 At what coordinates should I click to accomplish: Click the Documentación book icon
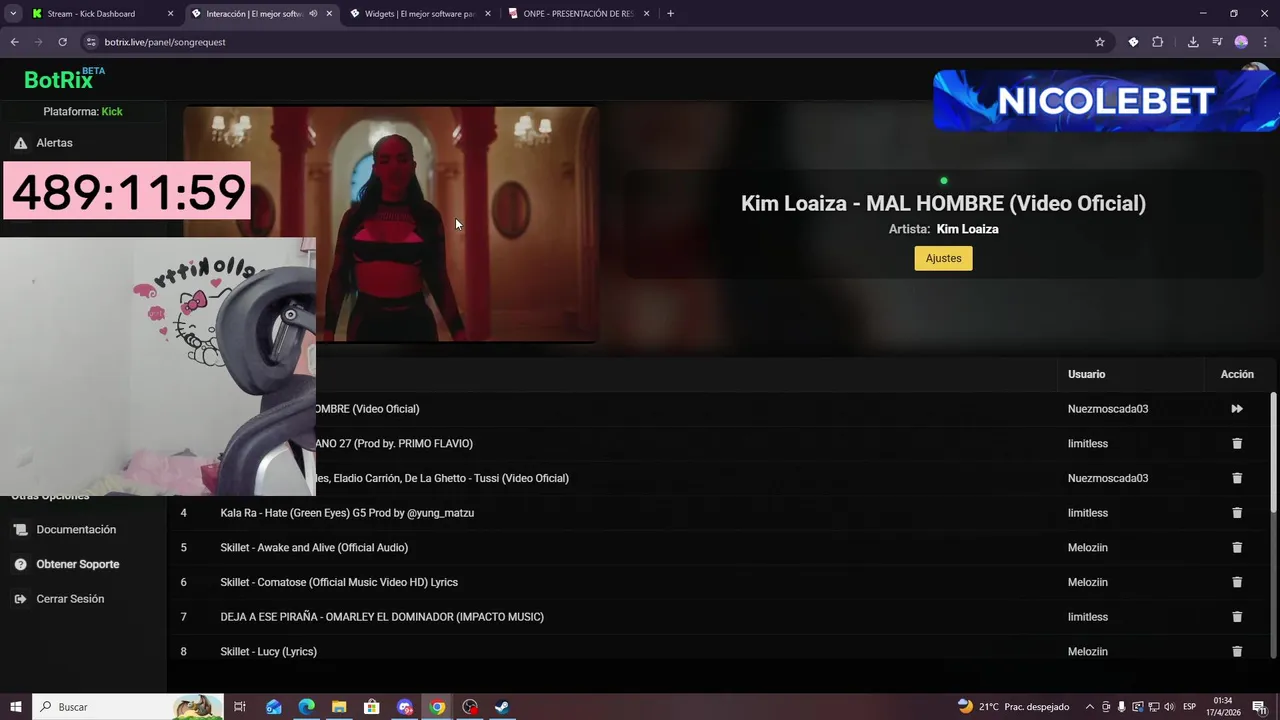pyautogui.click(x=20, y=530)
